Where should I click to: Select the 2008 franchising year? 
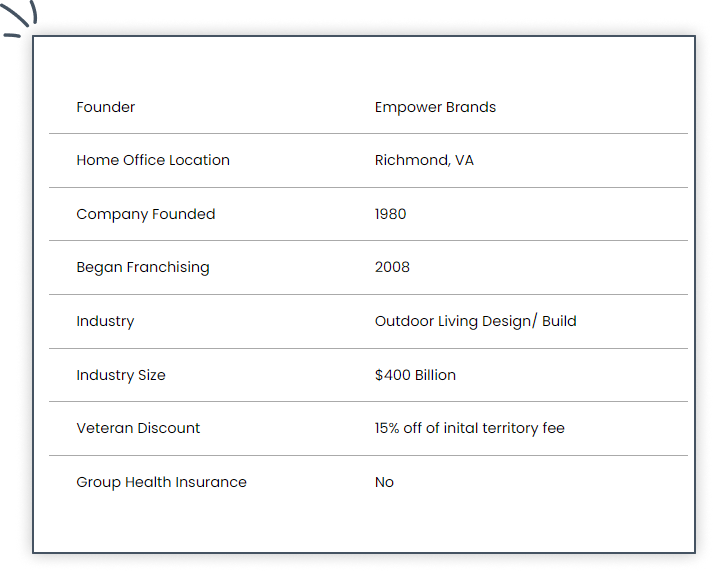click(392, 267)
